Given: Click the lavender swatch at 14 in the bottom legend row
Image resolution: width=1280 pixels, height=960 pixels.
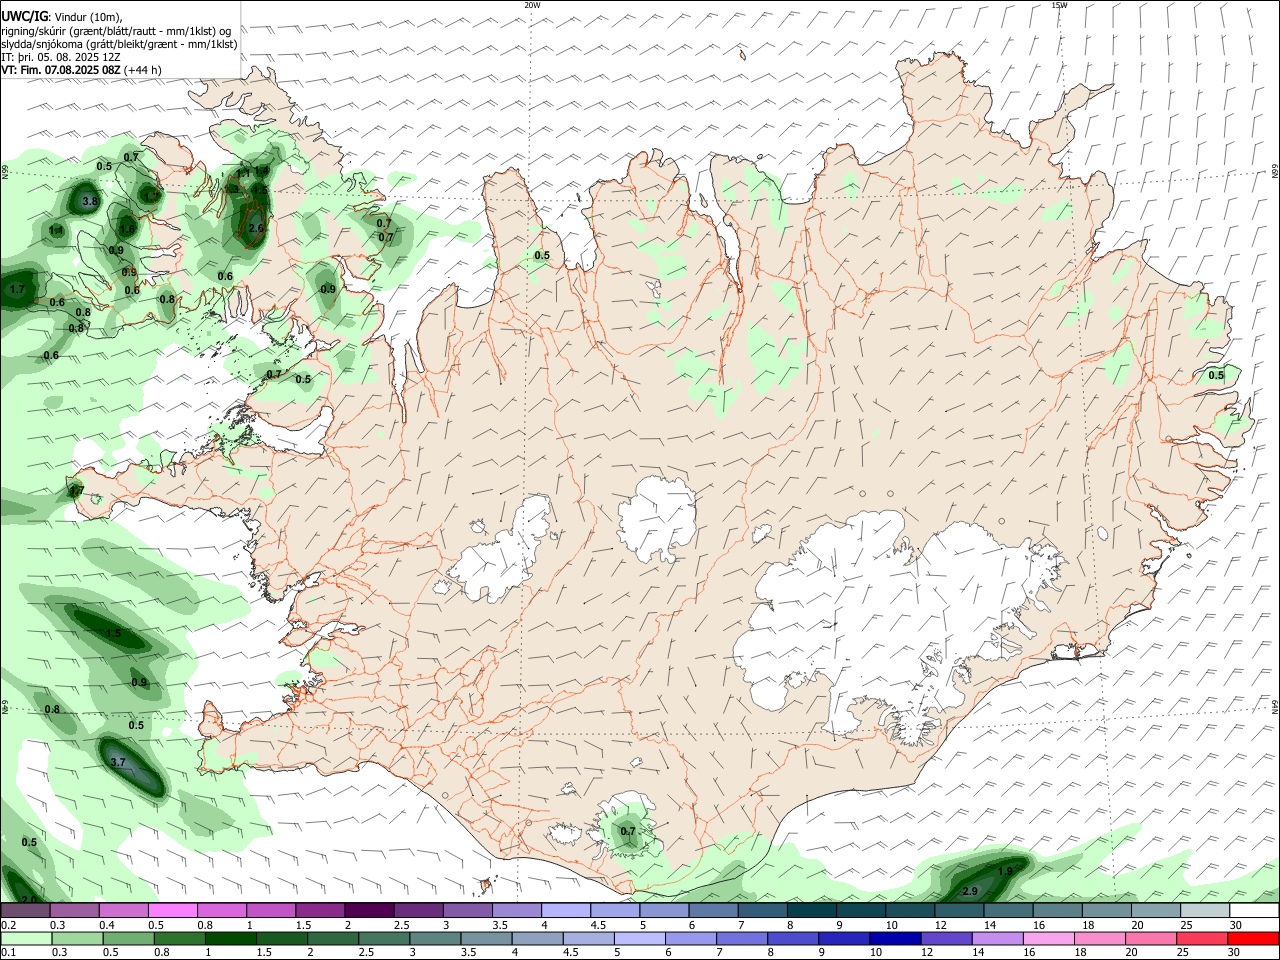Looking at the screenshot, I should pyautogui.click(x=996, y=939).
